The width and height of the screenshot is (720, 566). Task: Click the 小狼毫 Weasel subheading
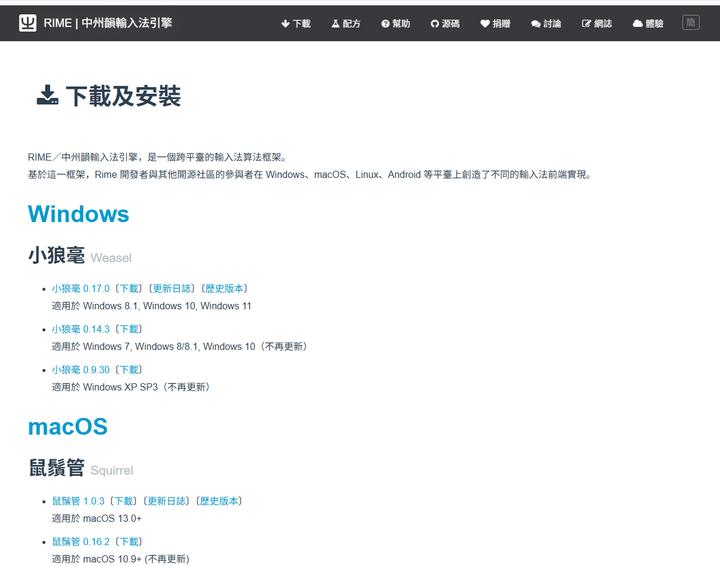pos(80,255)
